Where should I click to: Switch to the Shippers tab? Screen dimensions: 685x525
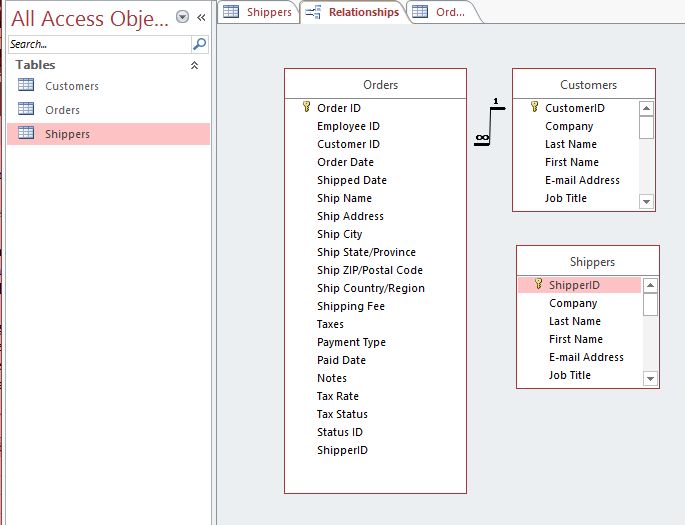coord(258,12)
